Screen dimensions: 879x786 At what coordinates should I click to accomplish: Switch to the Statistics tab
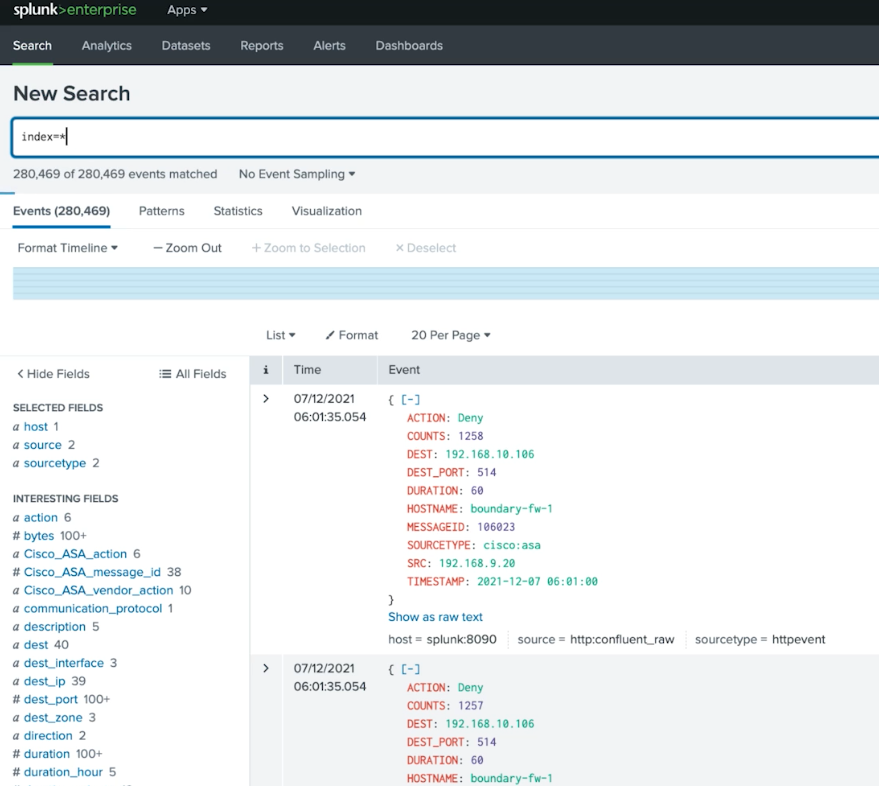238,211
